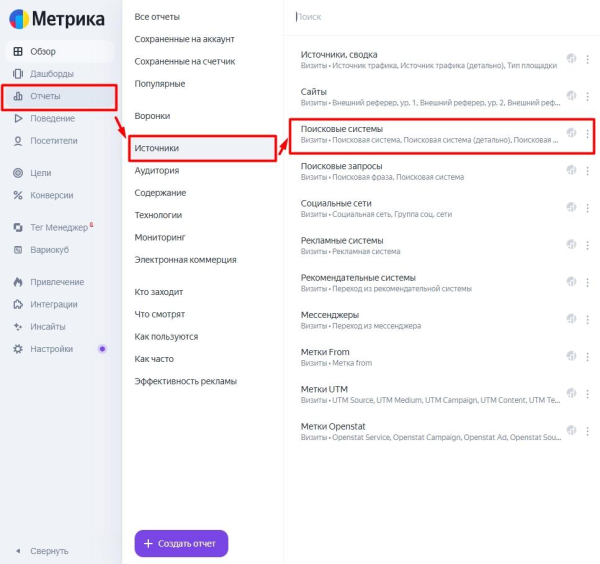Click the pie icon beside Сайты report
This screenshot has width=600, height=564.
pyautogui.click(x=571, y=95)
